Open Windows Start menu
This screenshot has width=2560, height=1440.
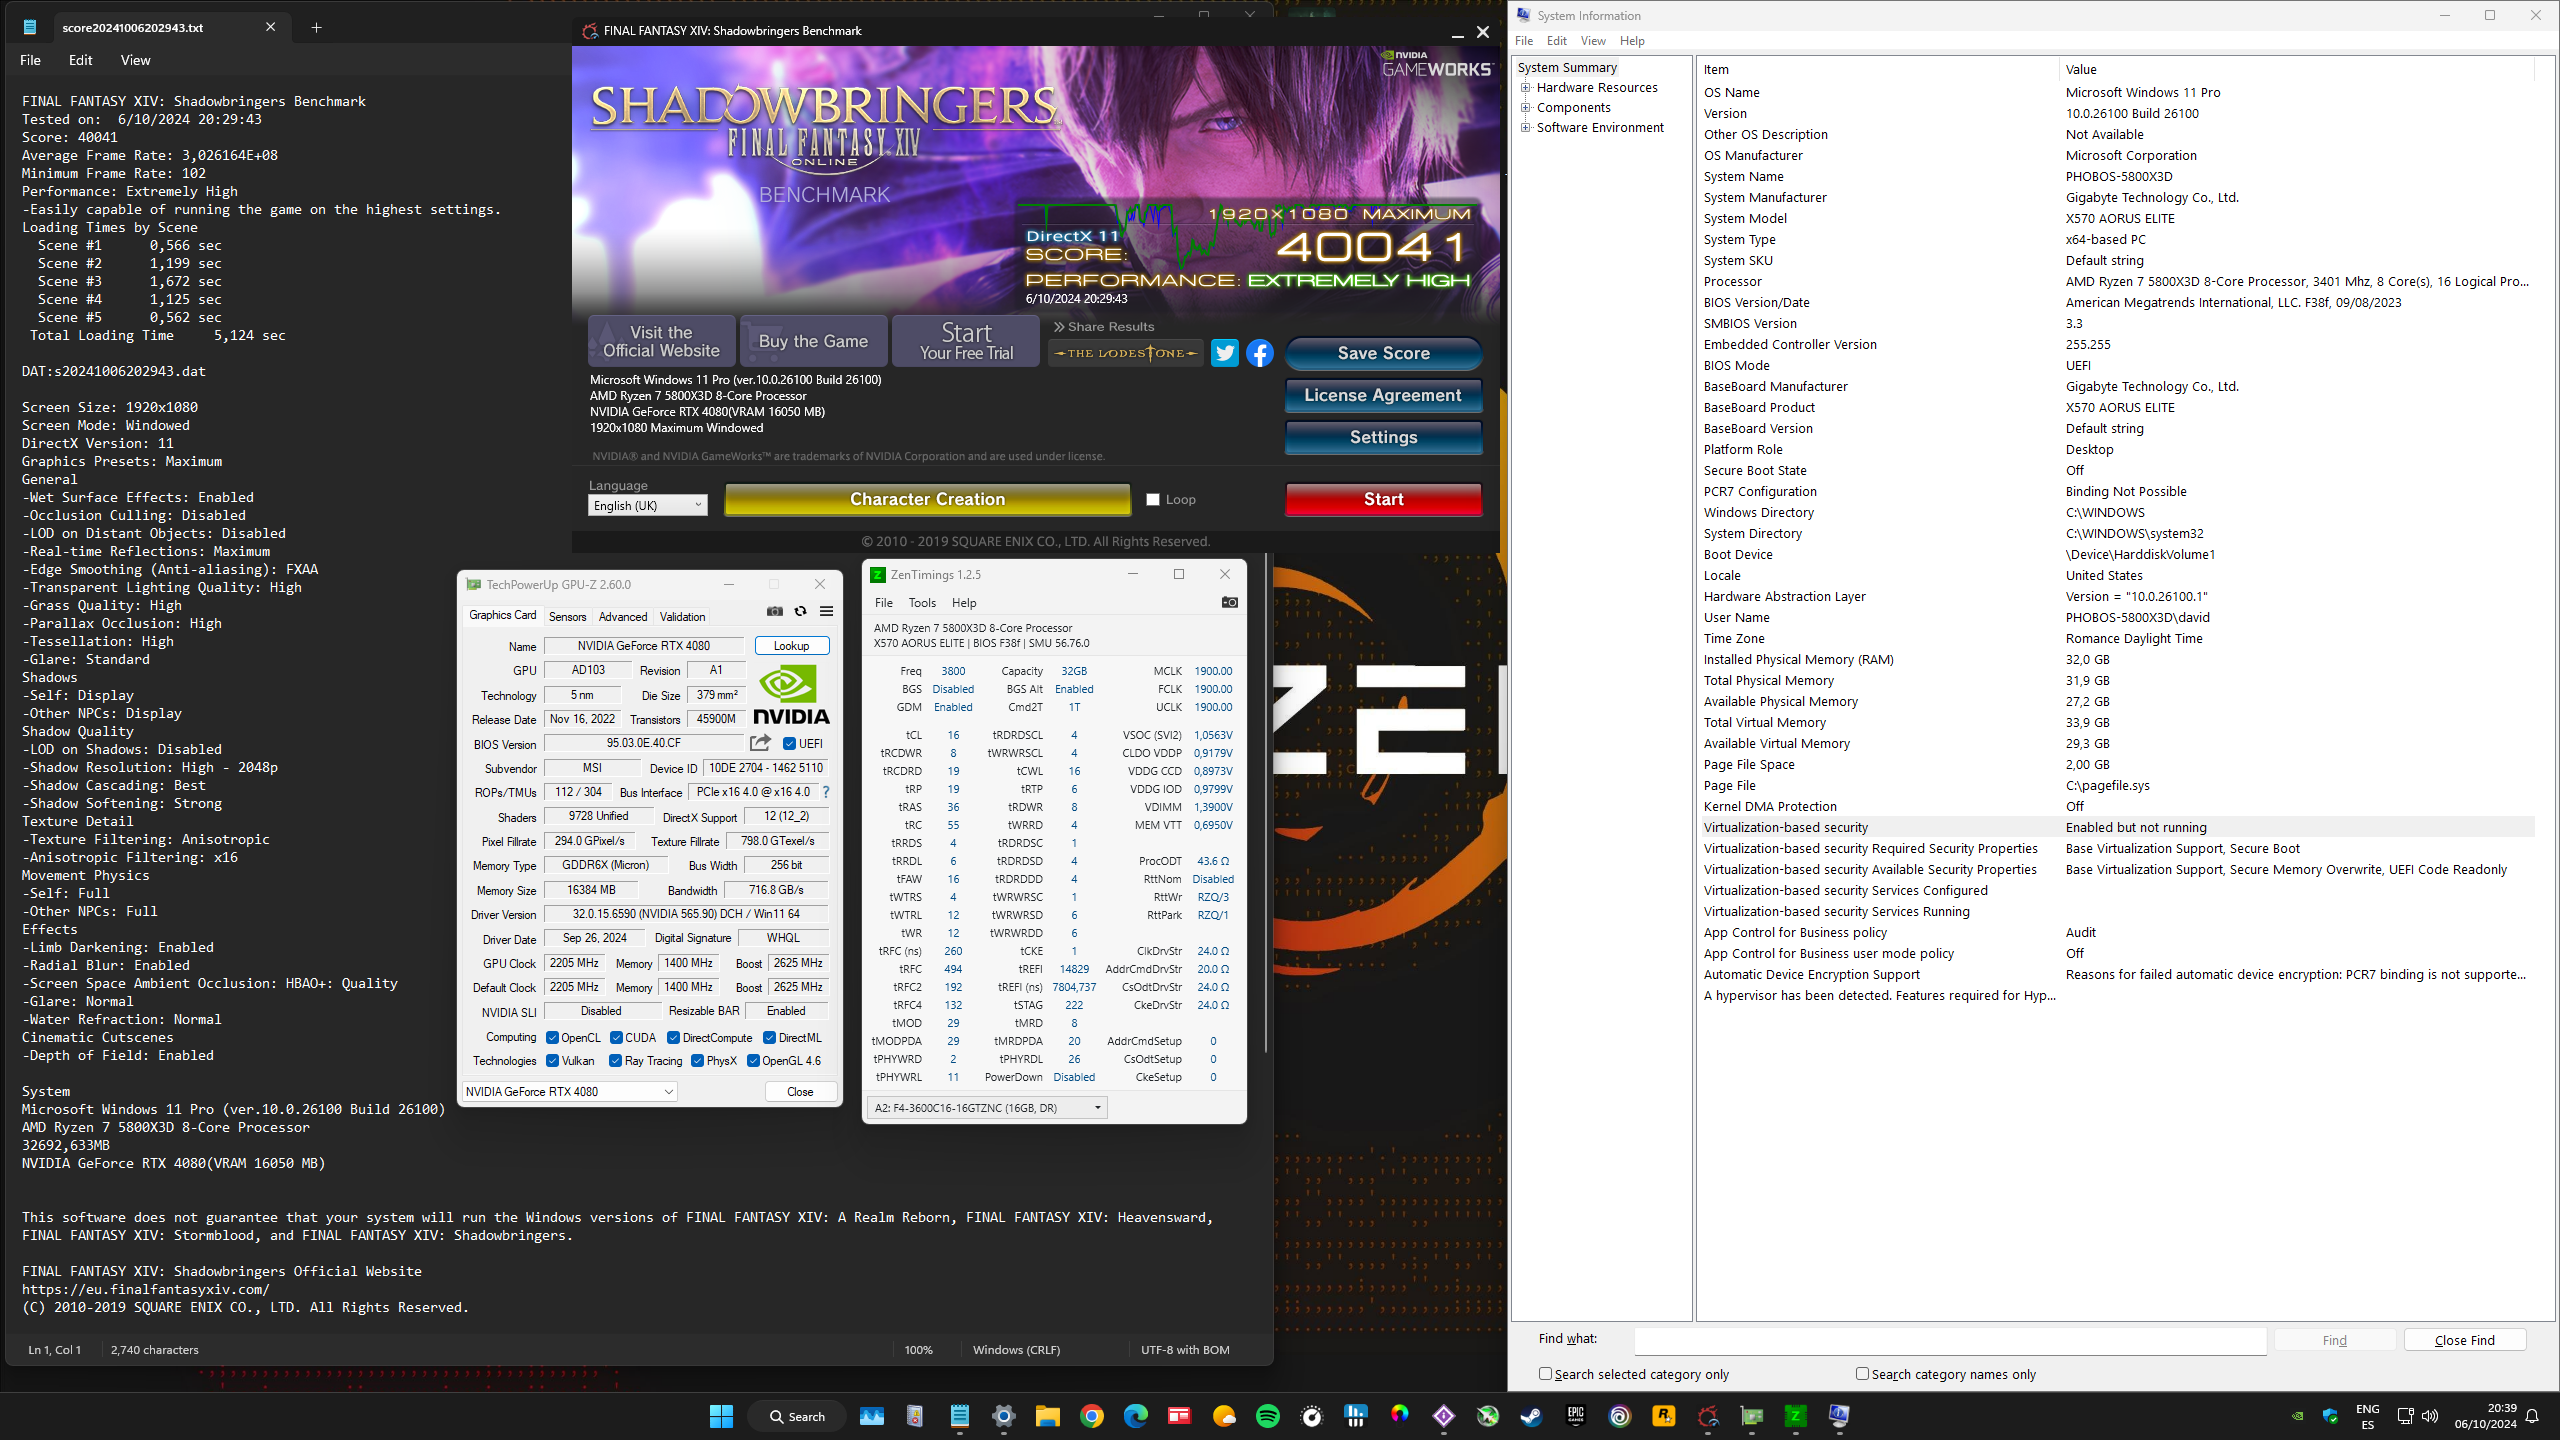(721, 1416)
